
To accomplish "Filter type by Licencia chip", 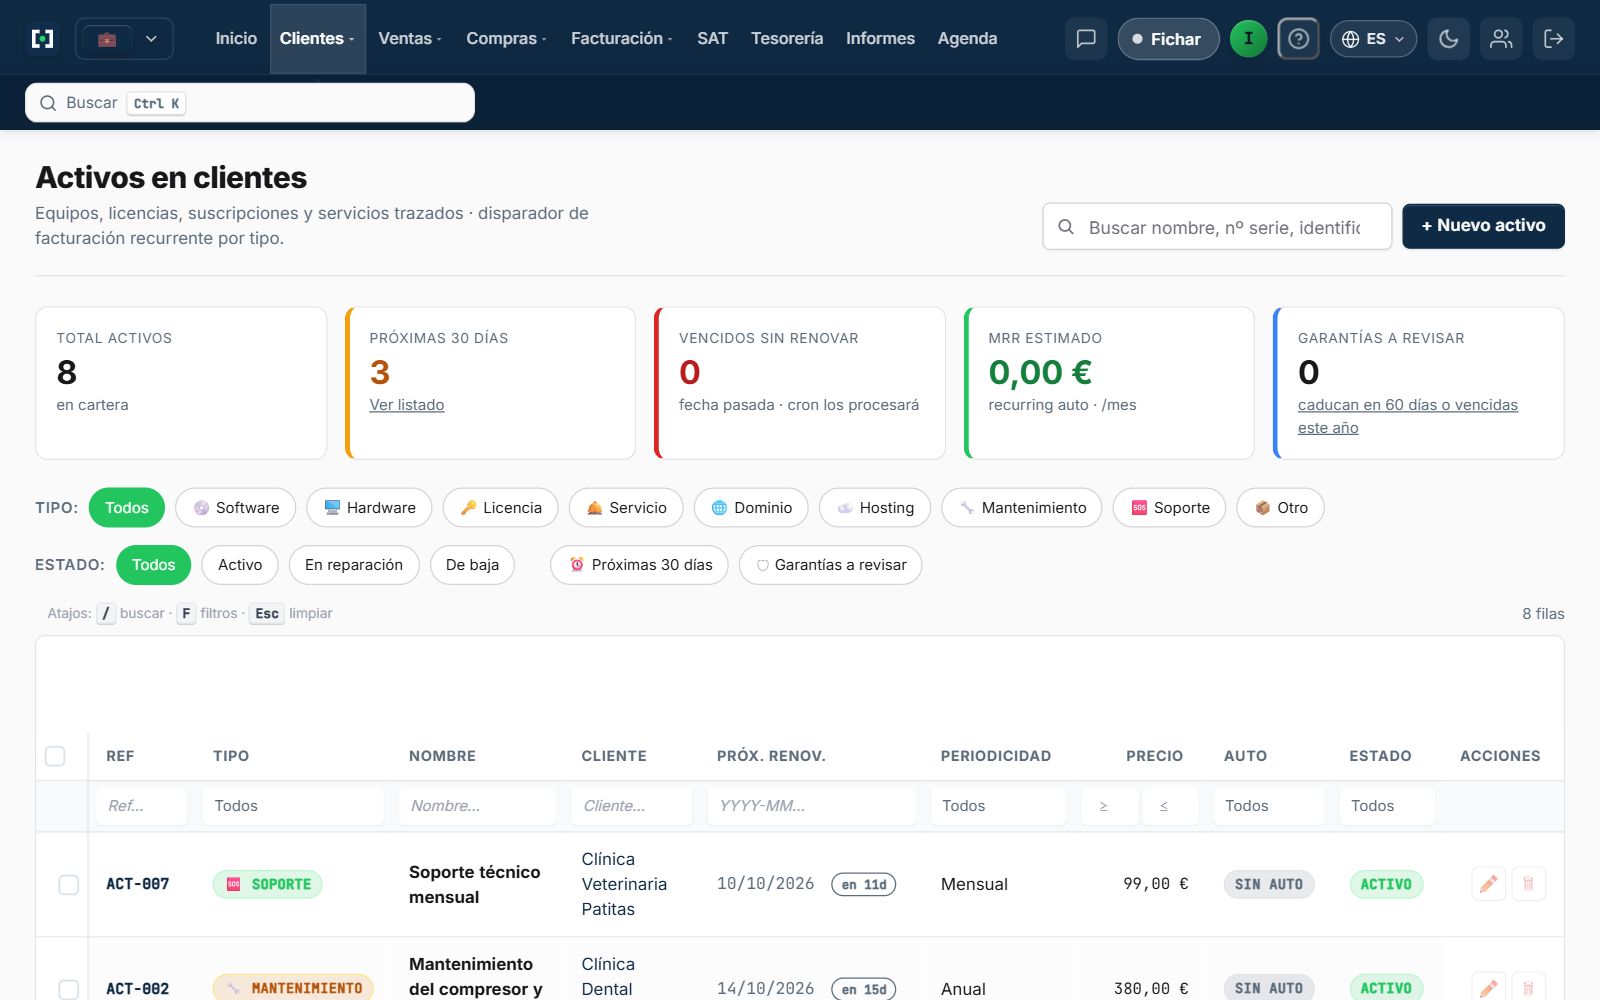I will [x=500, y=508].
